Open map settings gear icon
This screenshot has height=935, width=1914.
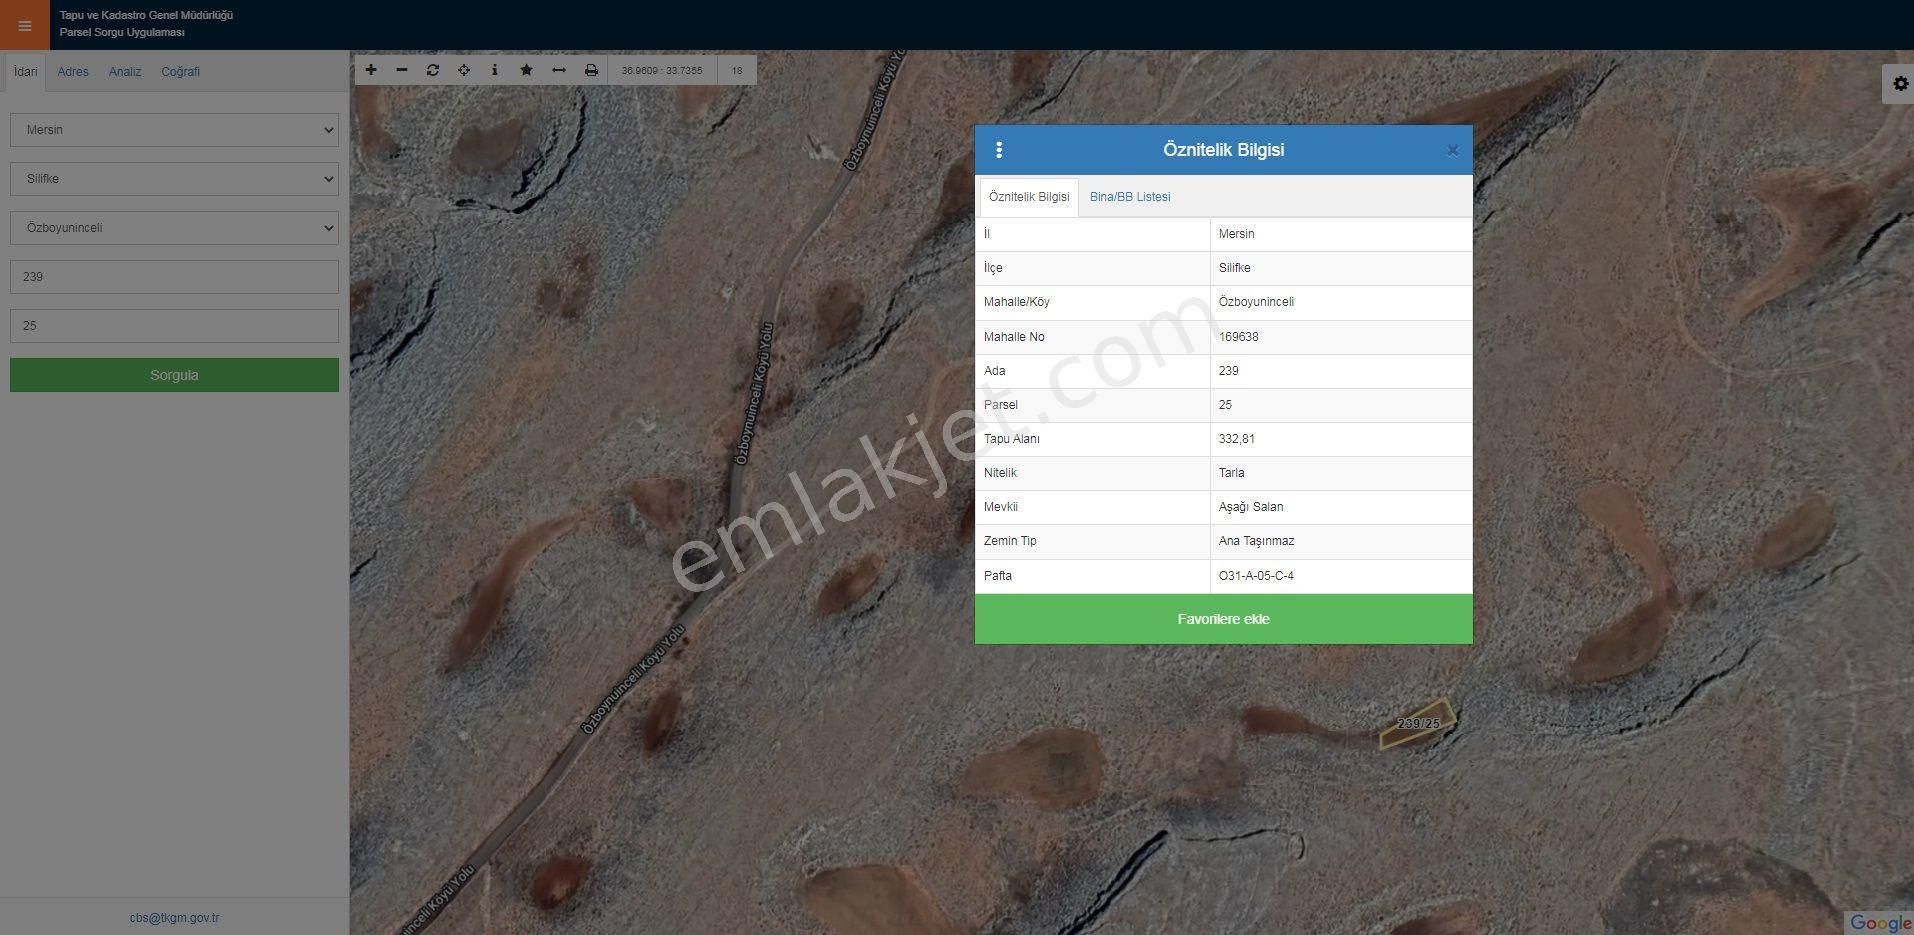click(x=1900, y=84)
